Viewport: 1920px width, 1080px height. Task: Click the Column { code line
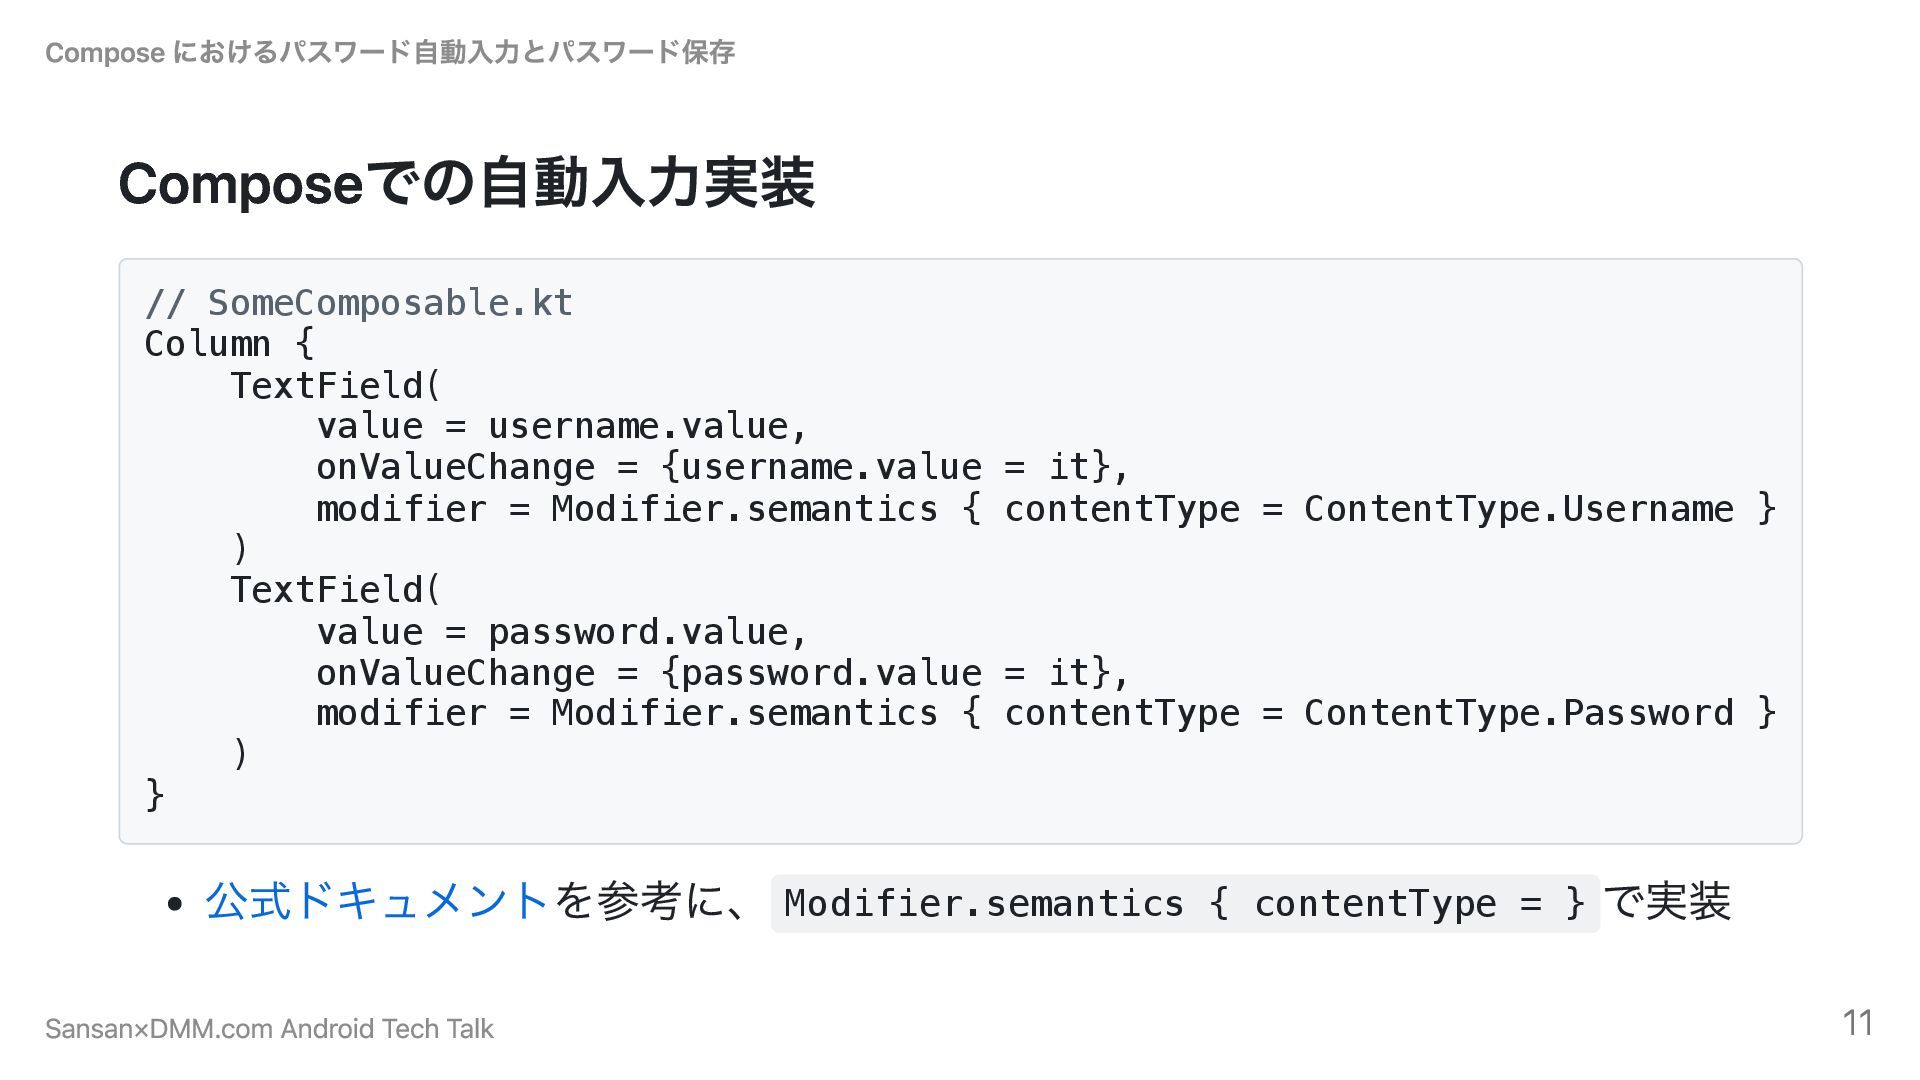(229, 344)
